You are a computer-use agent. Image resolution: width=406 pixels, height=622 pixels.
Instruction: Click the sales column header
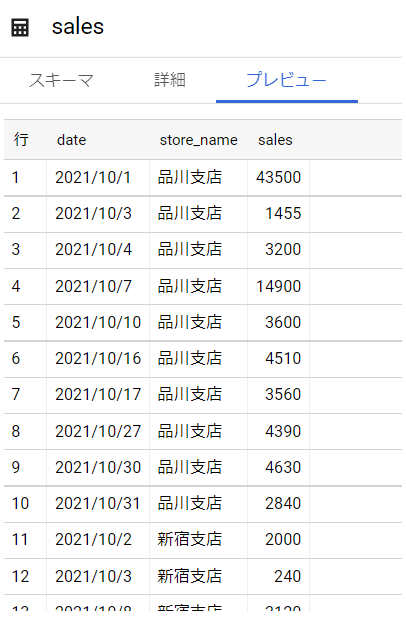pyautogui.click(x=275, y=140)
